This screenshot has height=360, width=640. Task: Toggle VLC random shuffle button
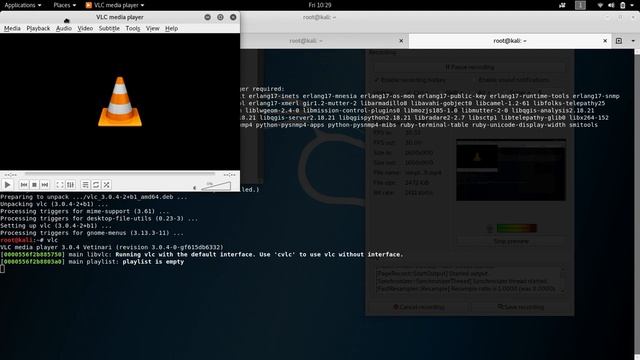(107, 185)
